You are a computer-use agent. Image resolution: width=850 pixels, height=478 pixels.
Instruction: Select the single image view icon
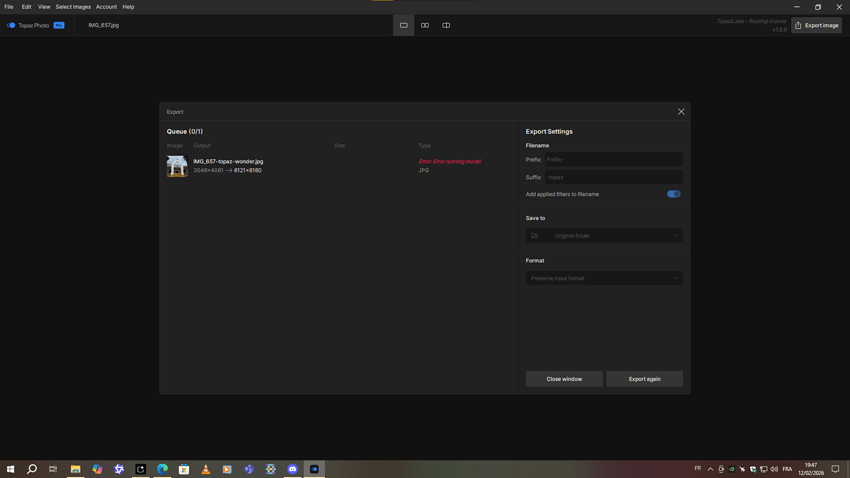tap(404, 25)
